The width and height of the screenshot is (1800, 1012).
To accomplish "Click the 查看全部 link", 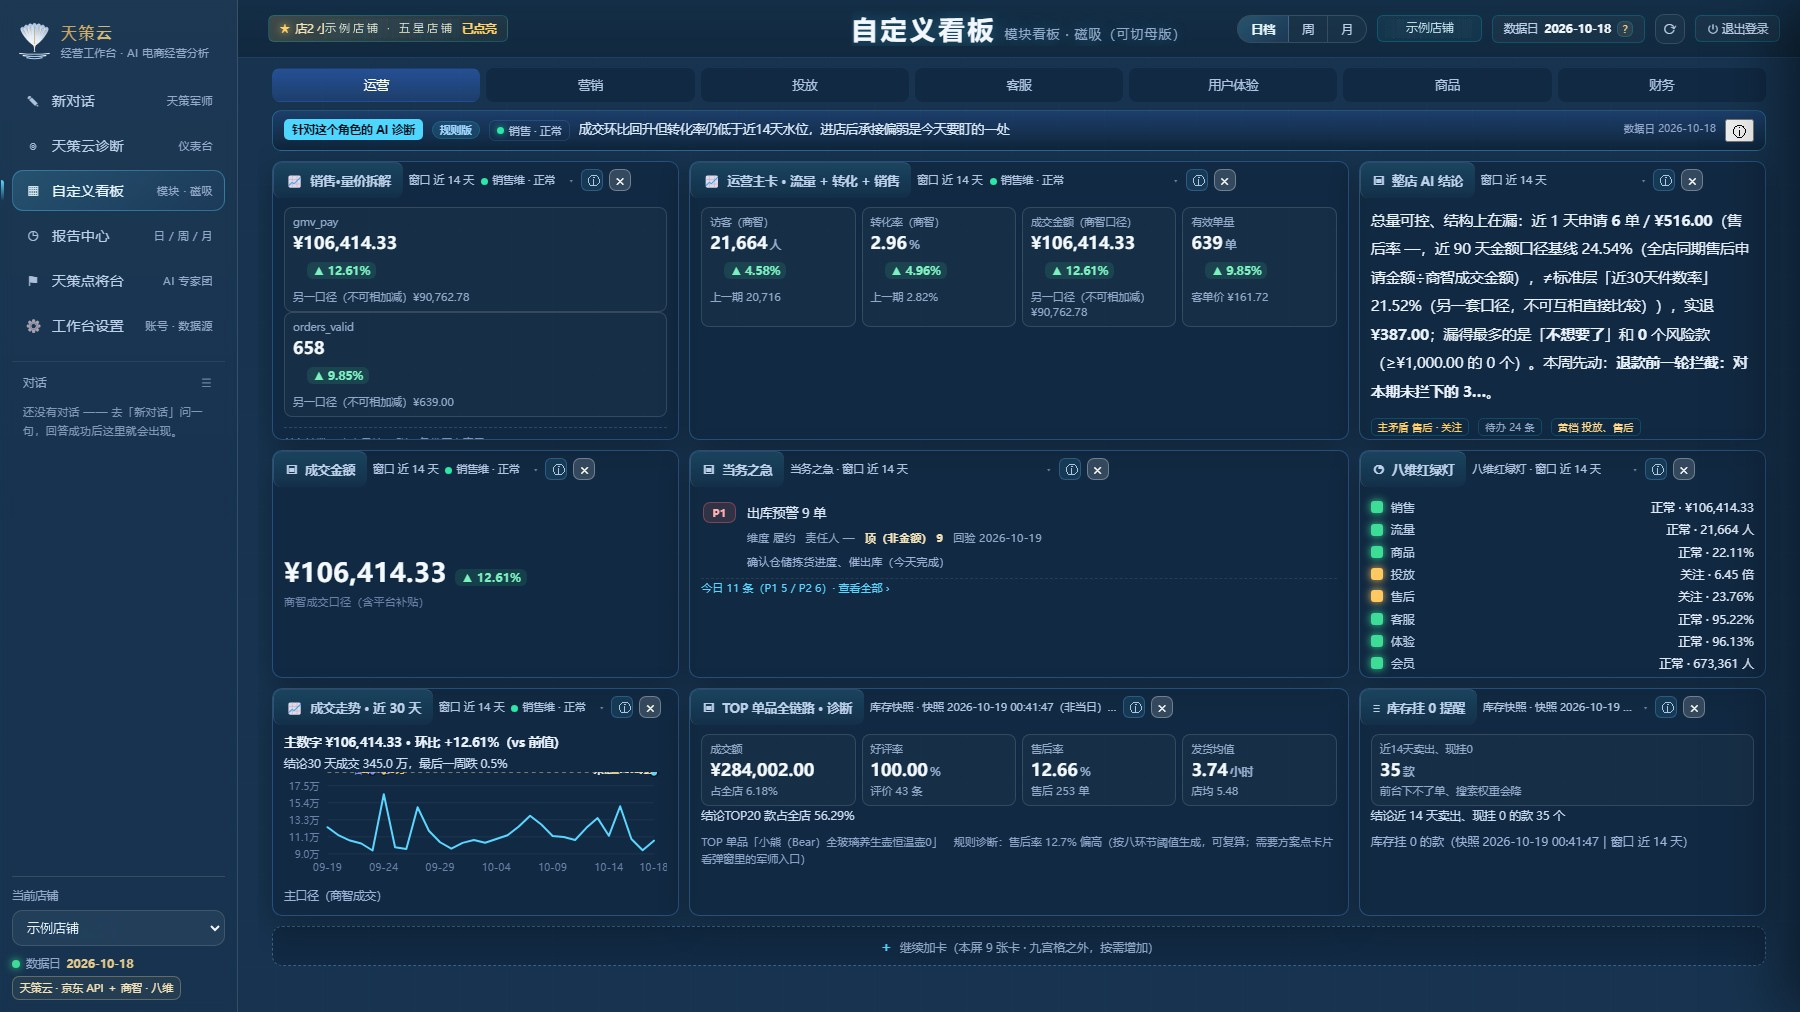I will pos(864,588).
